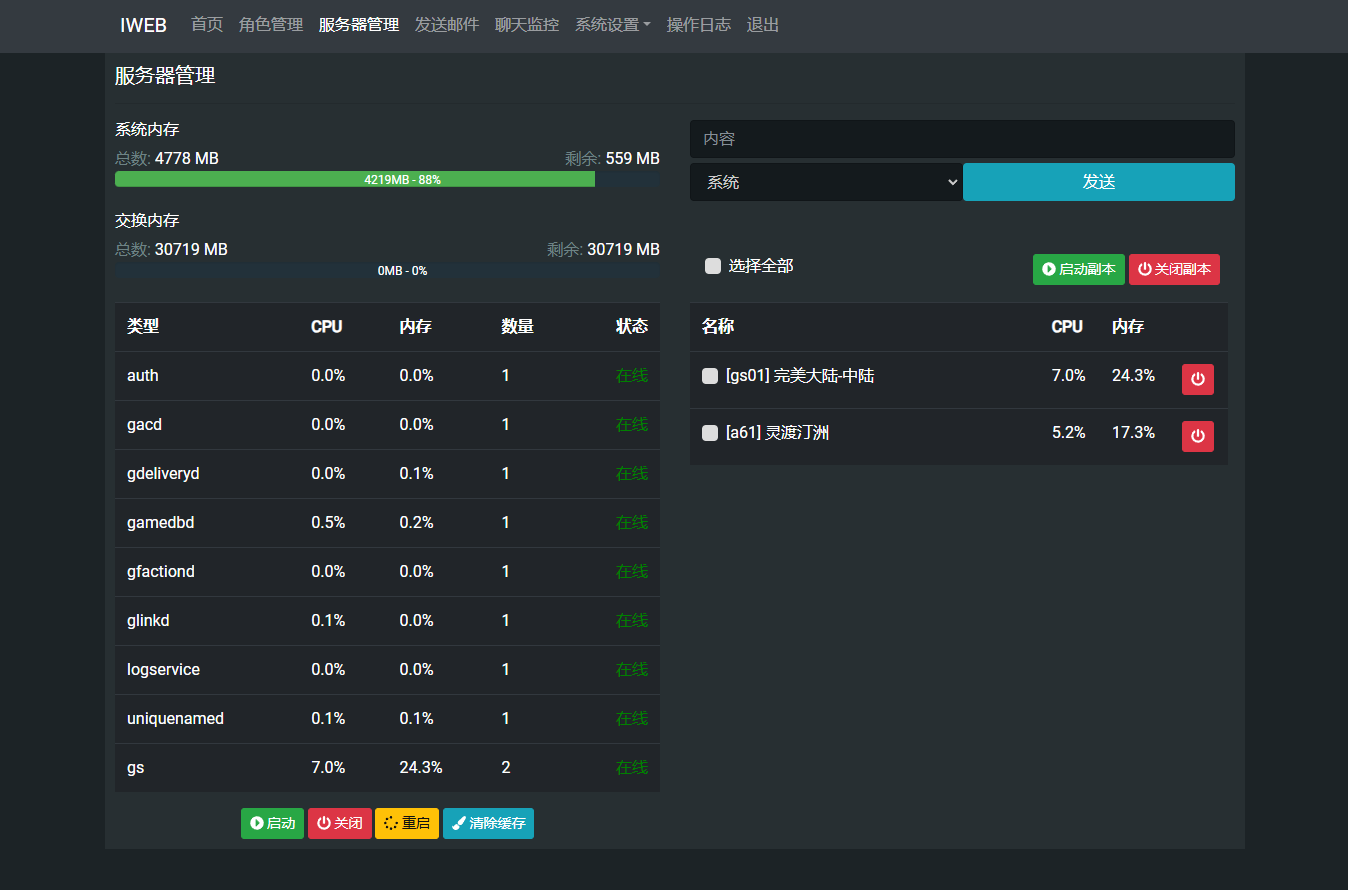This screenshot has height=890, width=1348.
Task: Click the 状态 column header
Action: [x=632, y=327]
